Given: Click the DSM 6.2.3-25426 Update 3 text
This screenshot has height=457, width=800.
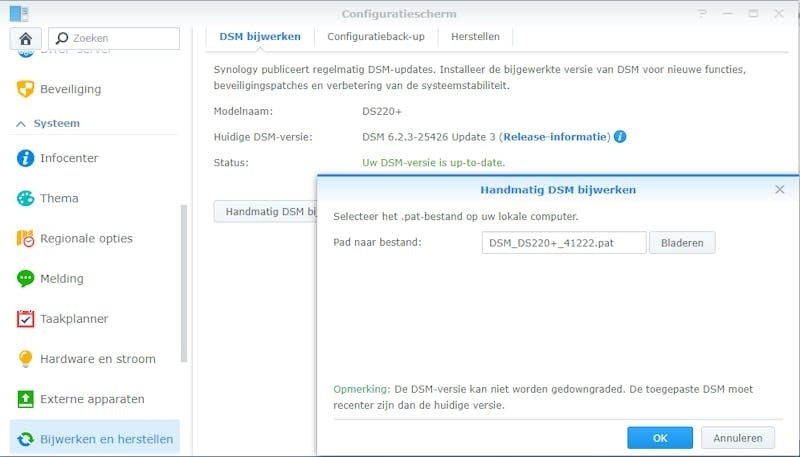Looking at the screenshot, I should point(429,137).
